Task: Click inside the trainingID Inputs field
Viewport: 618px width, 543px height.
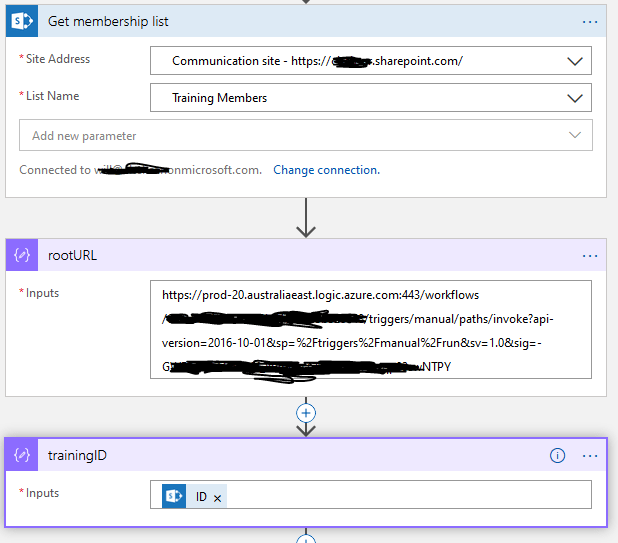Action: pyautogui.click(x=400, y=496)
